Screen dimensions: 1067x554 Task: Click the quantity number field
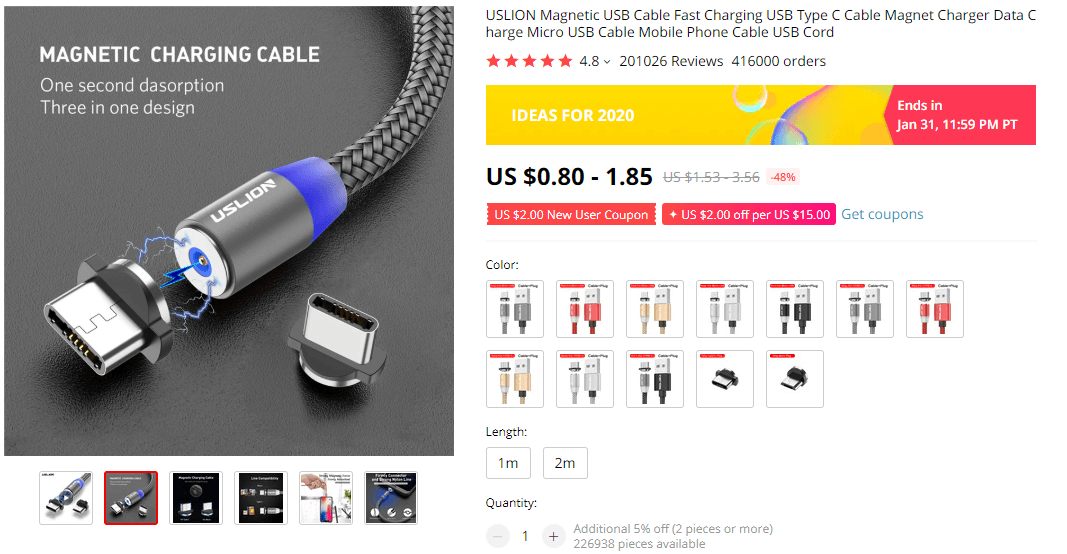pyautogui.click(x=525, y=537)
